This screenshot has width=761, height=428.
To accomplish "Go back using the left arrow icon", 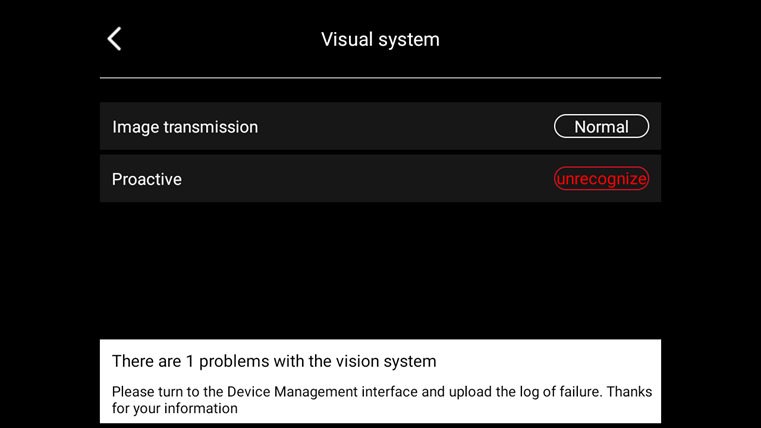I will pos(114,39).
